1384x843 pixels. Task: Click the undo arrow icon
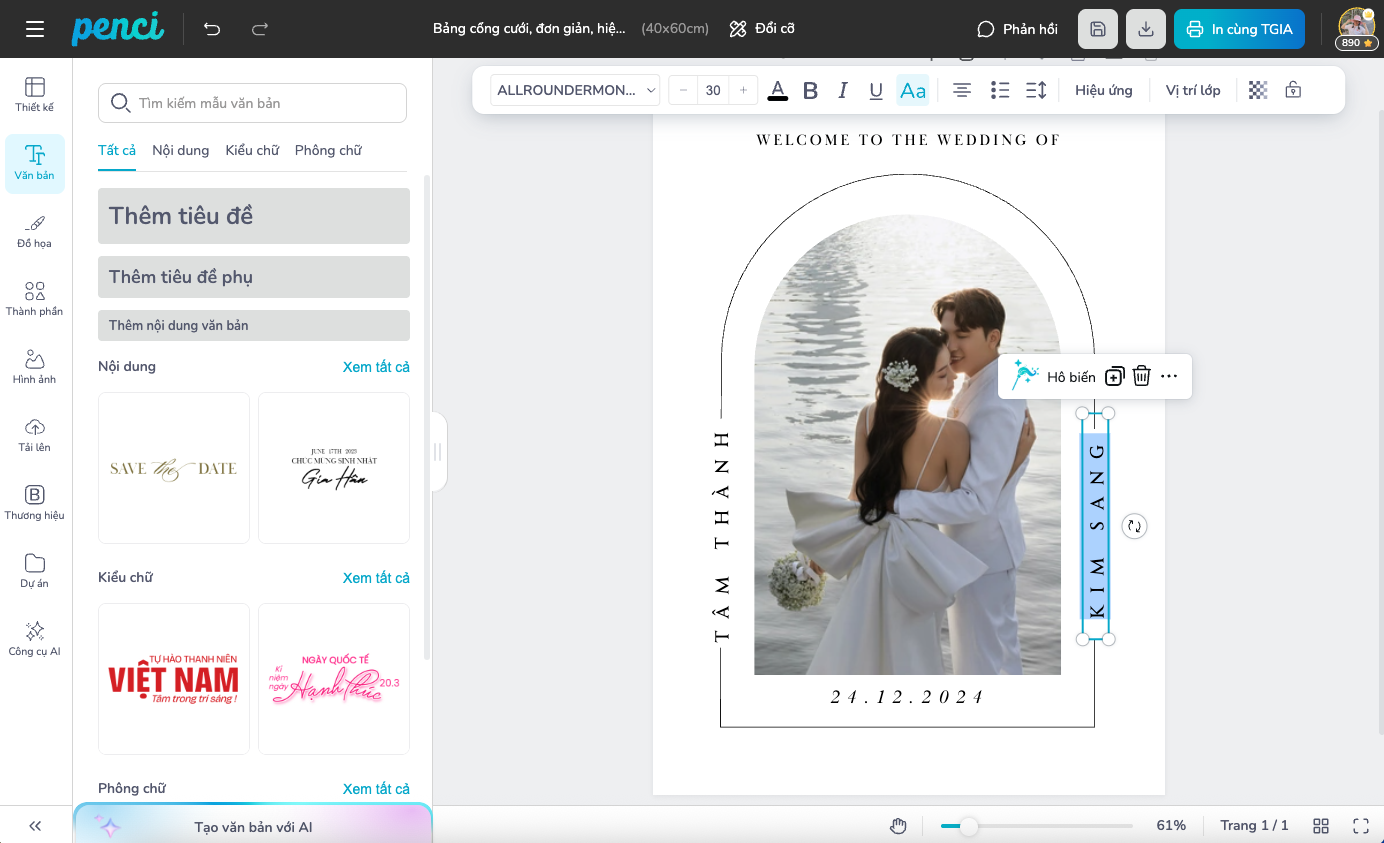(212, 29)
